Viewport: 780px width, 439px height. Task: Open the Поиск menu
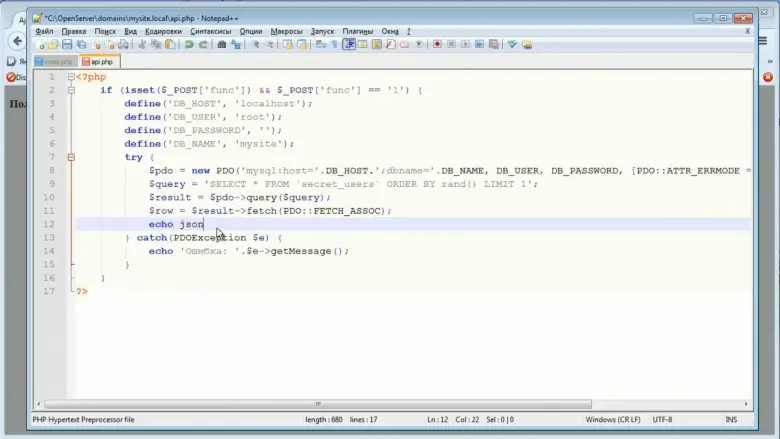105,31
